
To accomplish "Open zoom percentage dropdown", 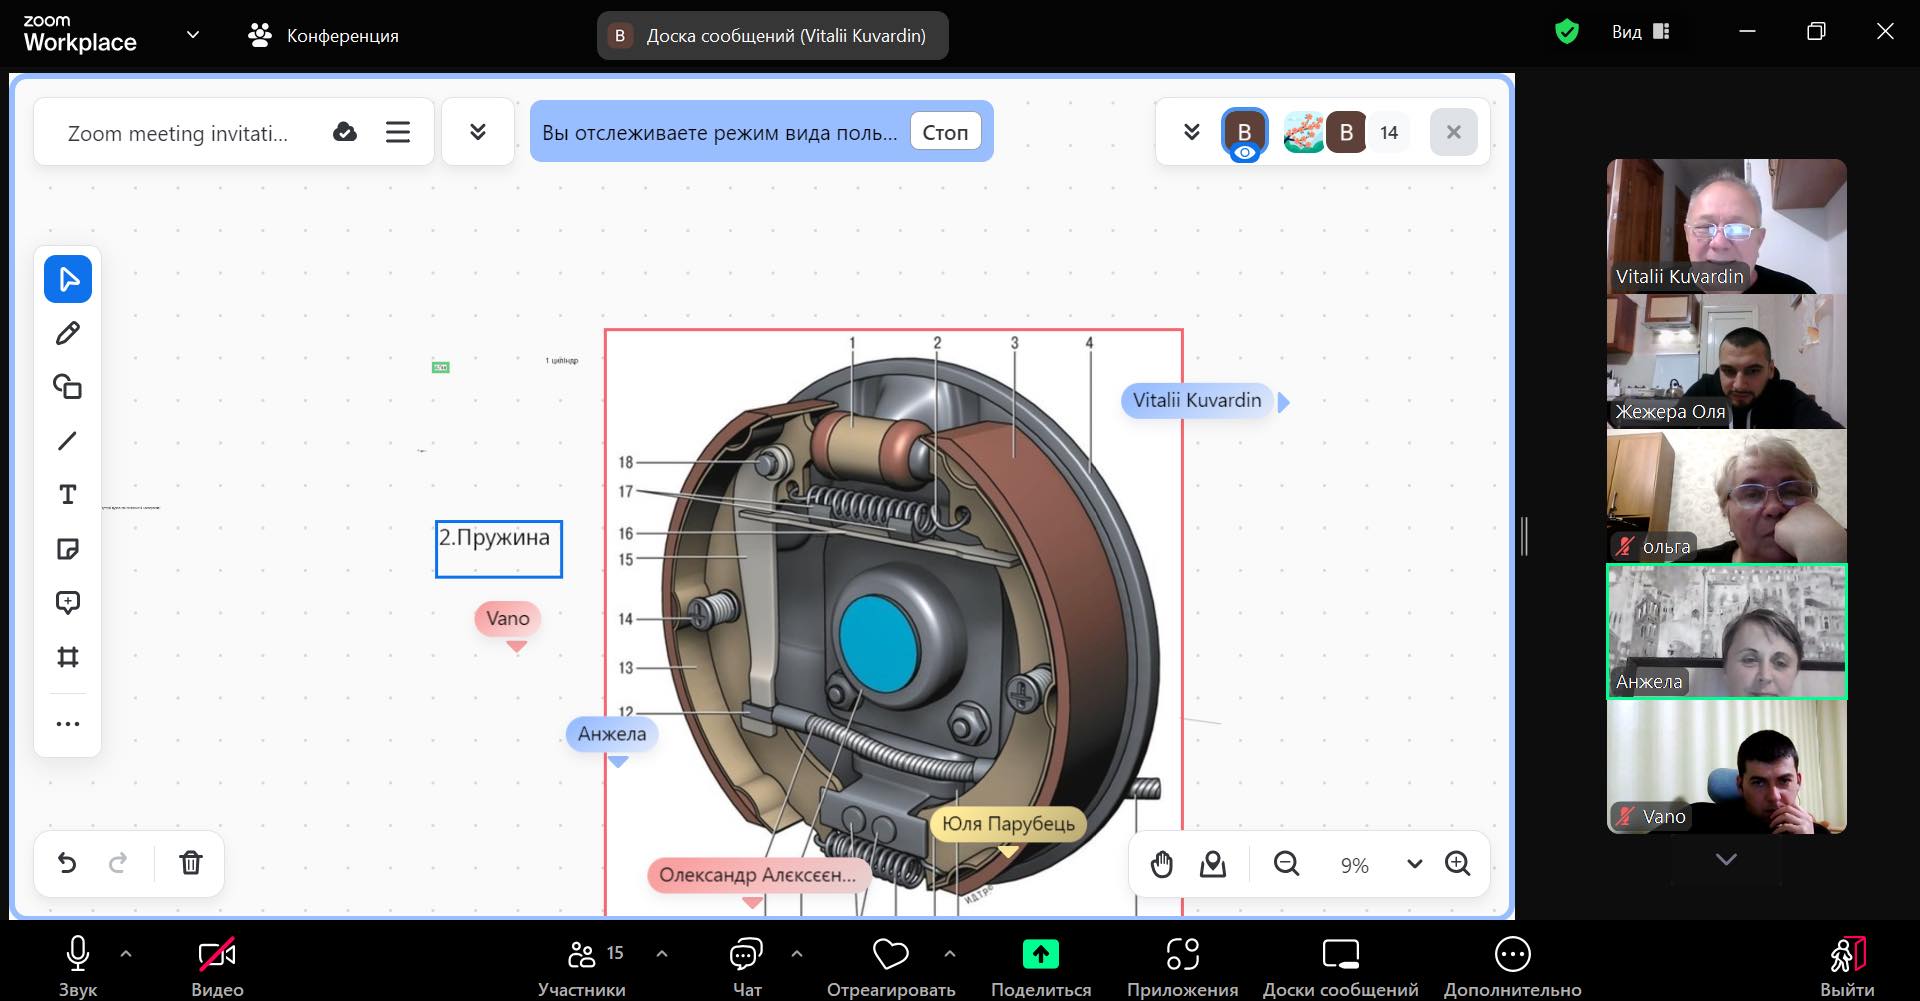I will click(1414, 864).
